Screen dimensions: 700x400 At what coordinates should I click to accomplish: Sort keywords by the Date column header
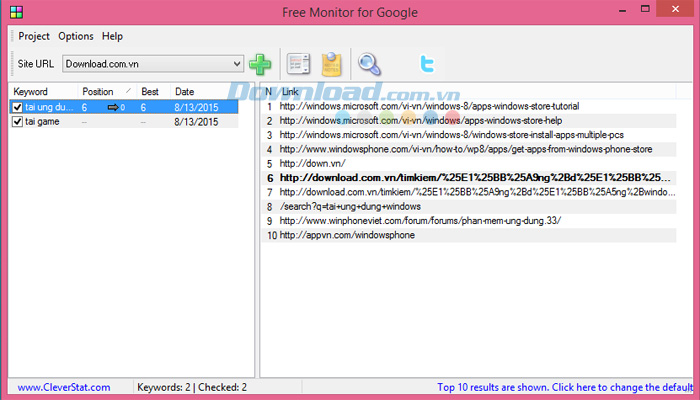pos(185,92)
